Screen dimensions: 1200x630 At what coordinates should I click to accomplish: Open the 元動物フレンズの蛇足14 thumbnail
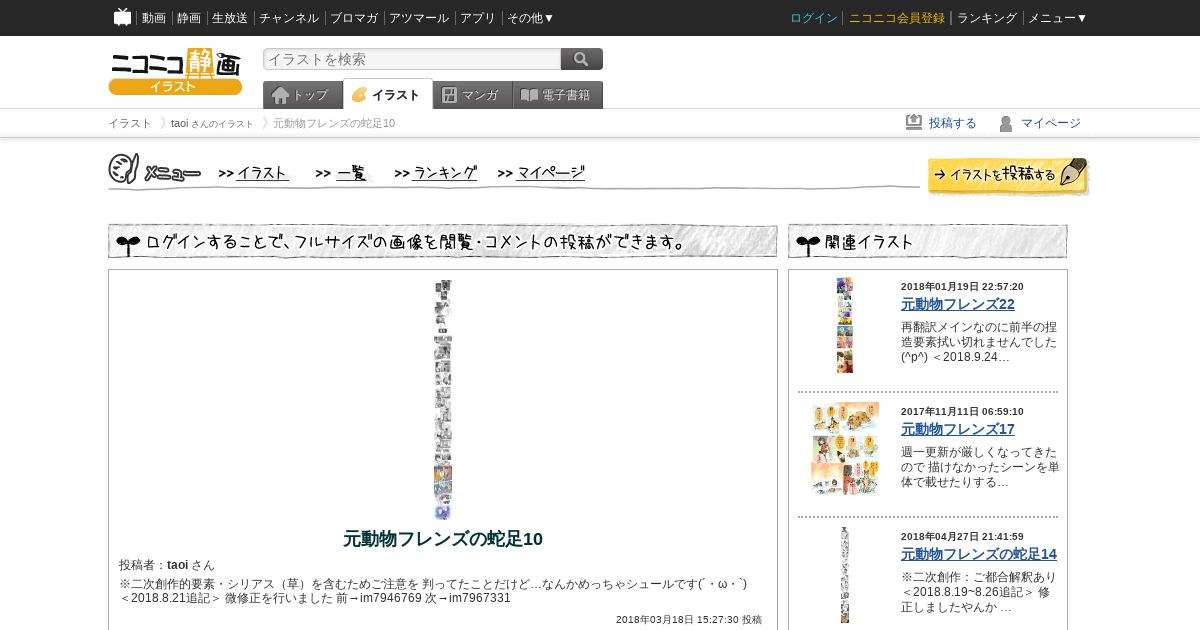[845, 575]
